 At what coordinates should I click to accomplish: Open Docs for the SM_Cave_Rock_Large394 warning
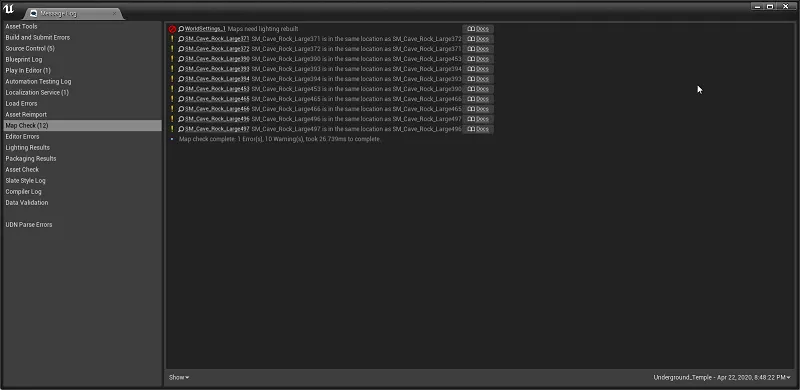[478, 79]
